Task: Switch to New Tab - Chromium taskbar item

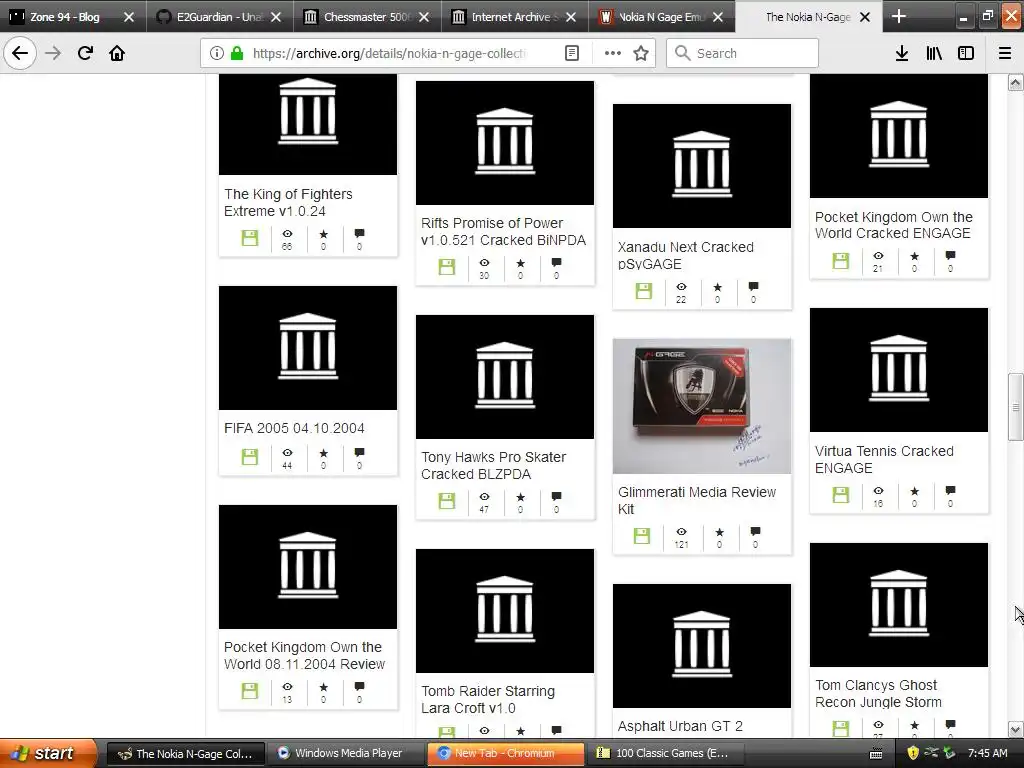Action: (505, 754)
